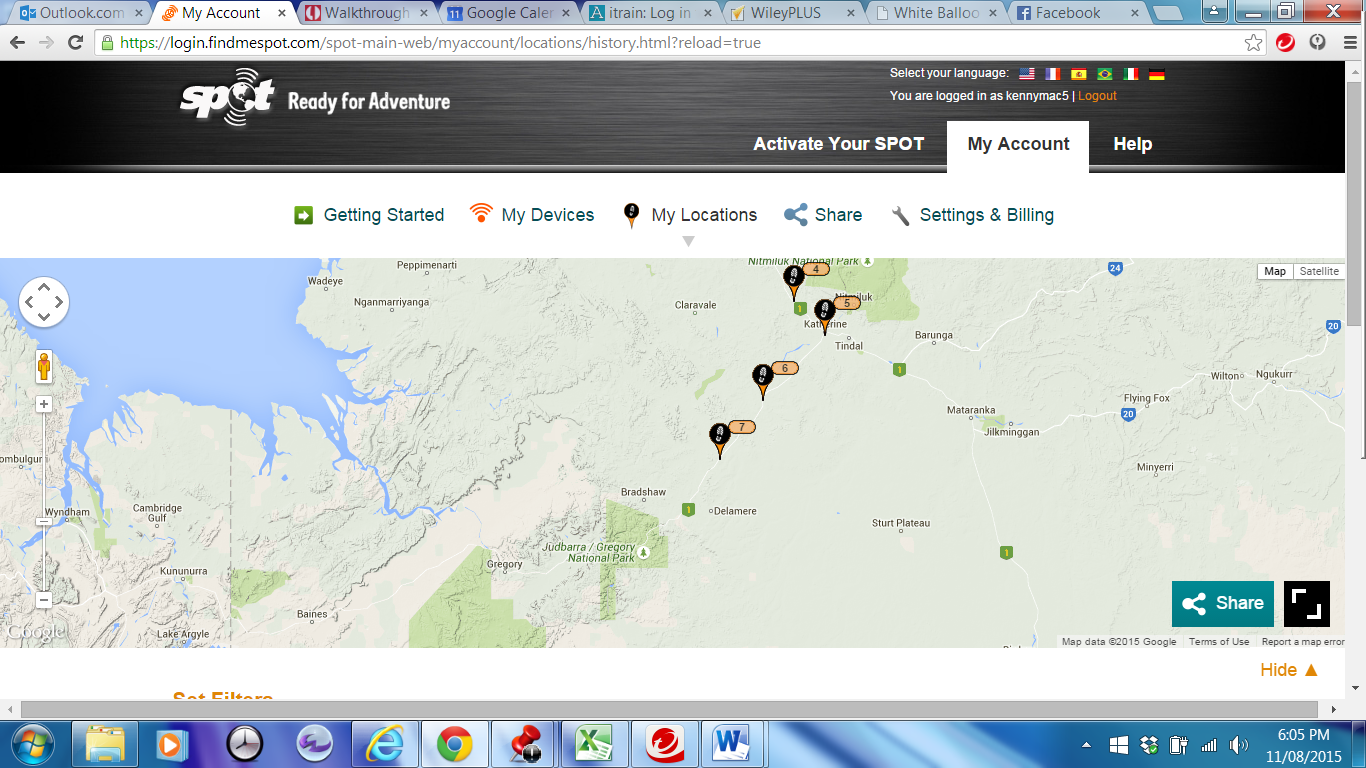This screenshot has height=768, width=1366.
Task: Zoom out with the map minus button
Action: (x=44, y=600)
